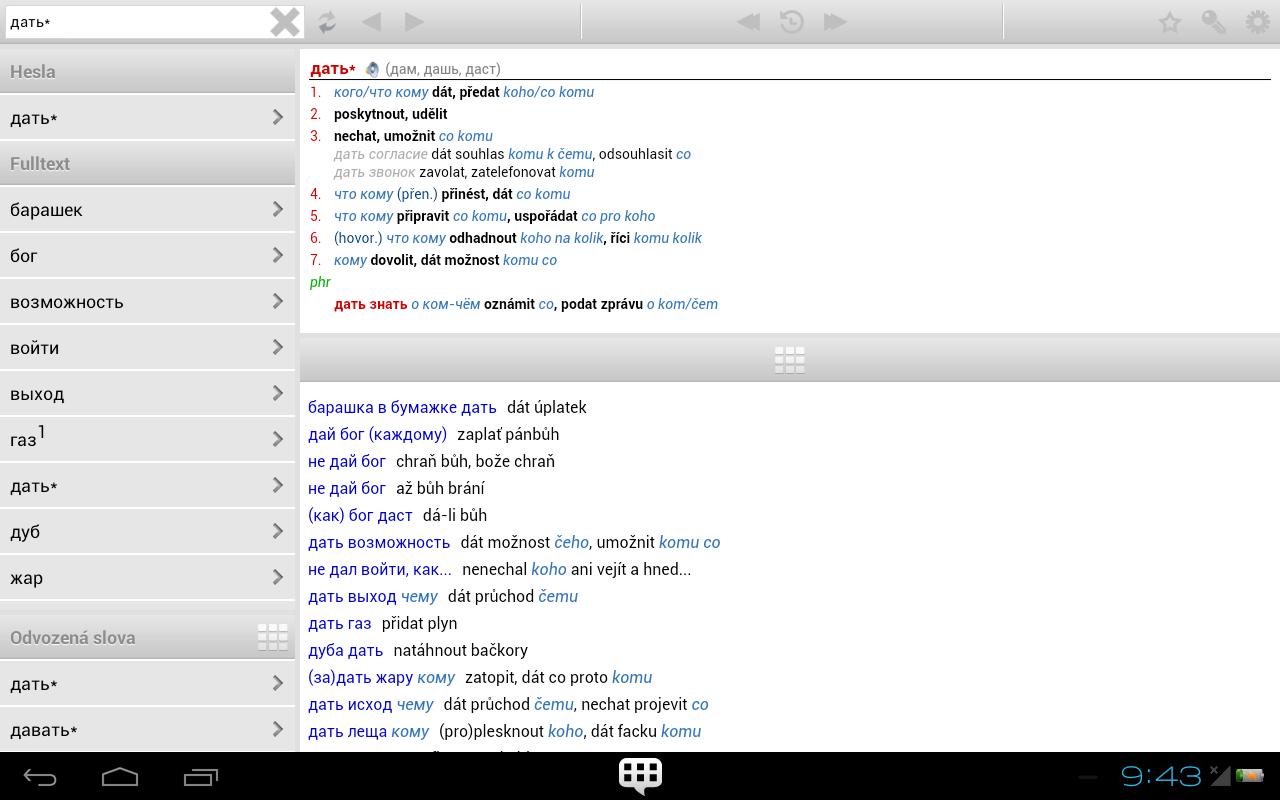Tap battery icon in status bar

1249,776
